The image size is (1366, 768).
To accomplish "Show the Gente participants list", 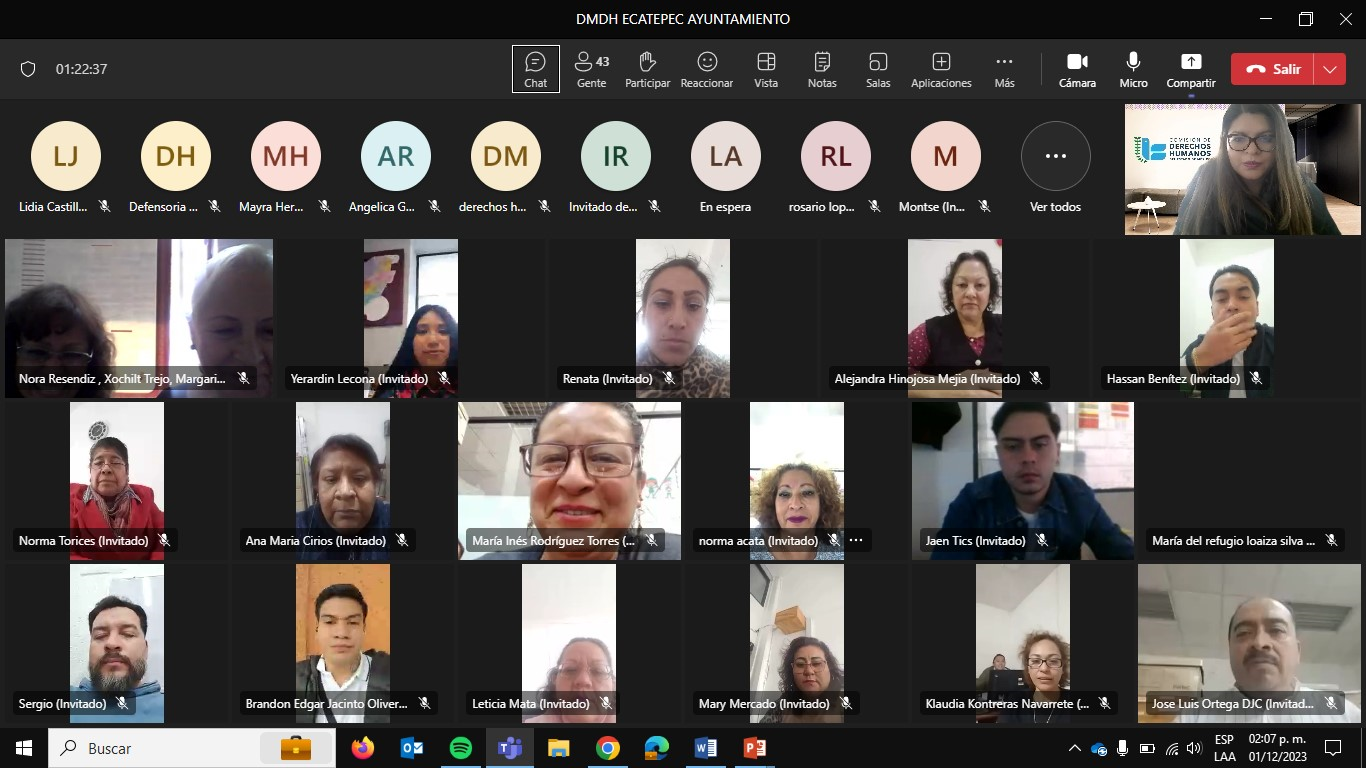I will pyautogui.click(x=591, y=69).
